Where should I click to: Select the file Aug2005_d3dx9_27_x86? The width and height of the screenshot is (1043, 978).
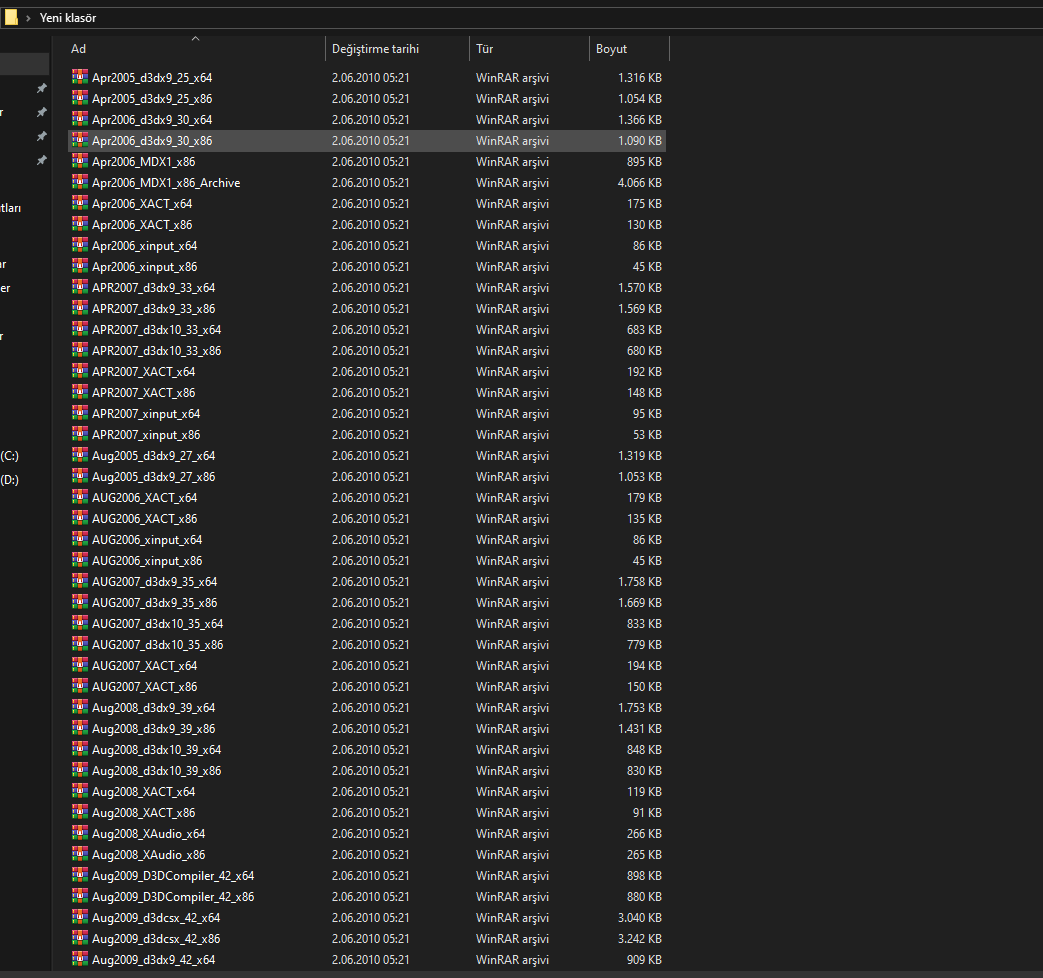pos(367,476)
